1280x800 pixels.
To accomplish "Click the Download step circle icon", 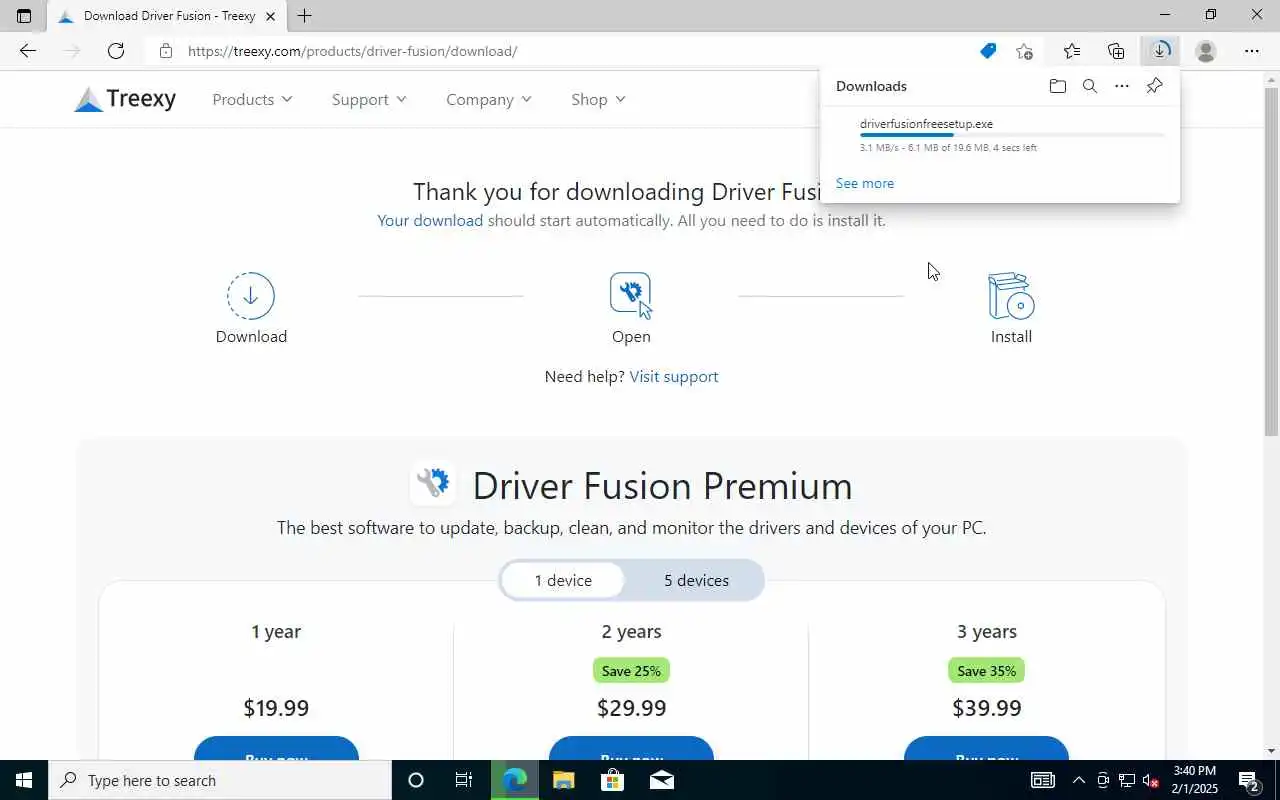I will click(251, 295).
